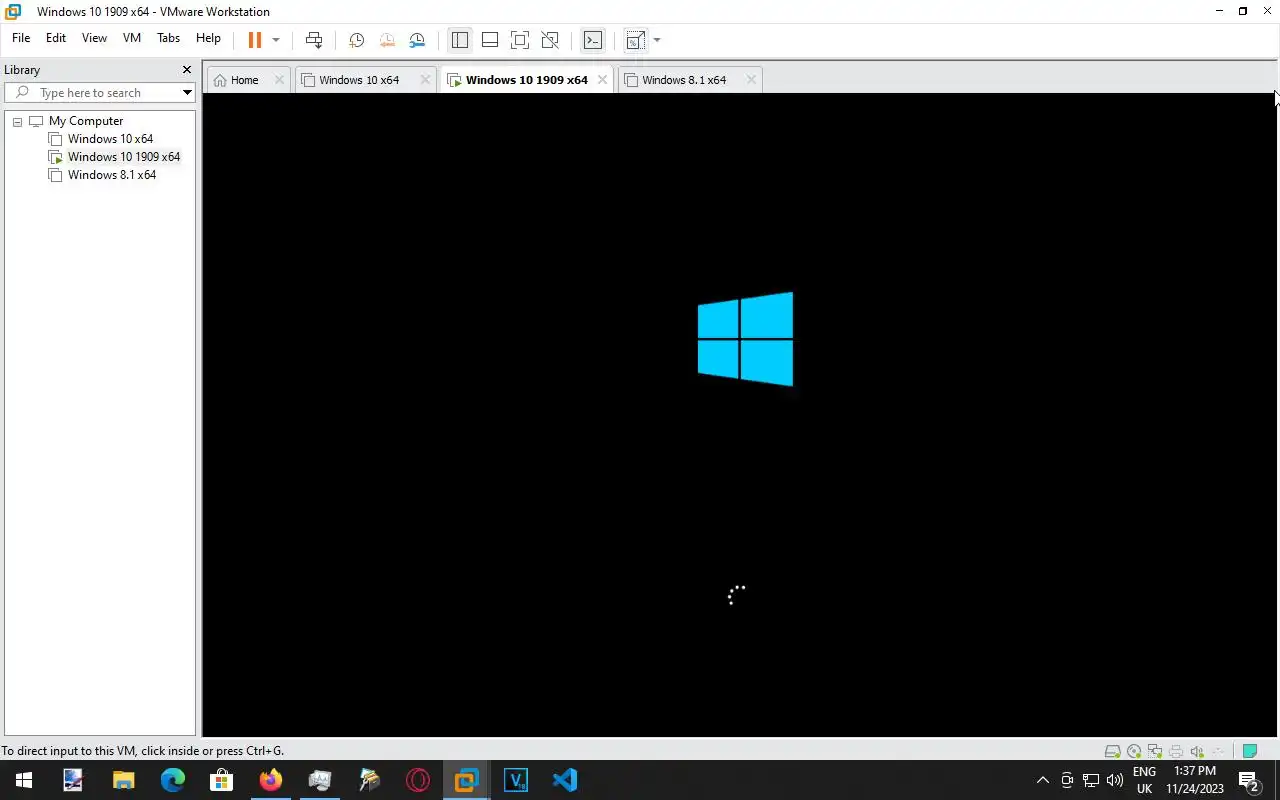Screen dimensions: 1280x800
Task: Close the Windows 10 1909 x64 tab
Action: 602,80
